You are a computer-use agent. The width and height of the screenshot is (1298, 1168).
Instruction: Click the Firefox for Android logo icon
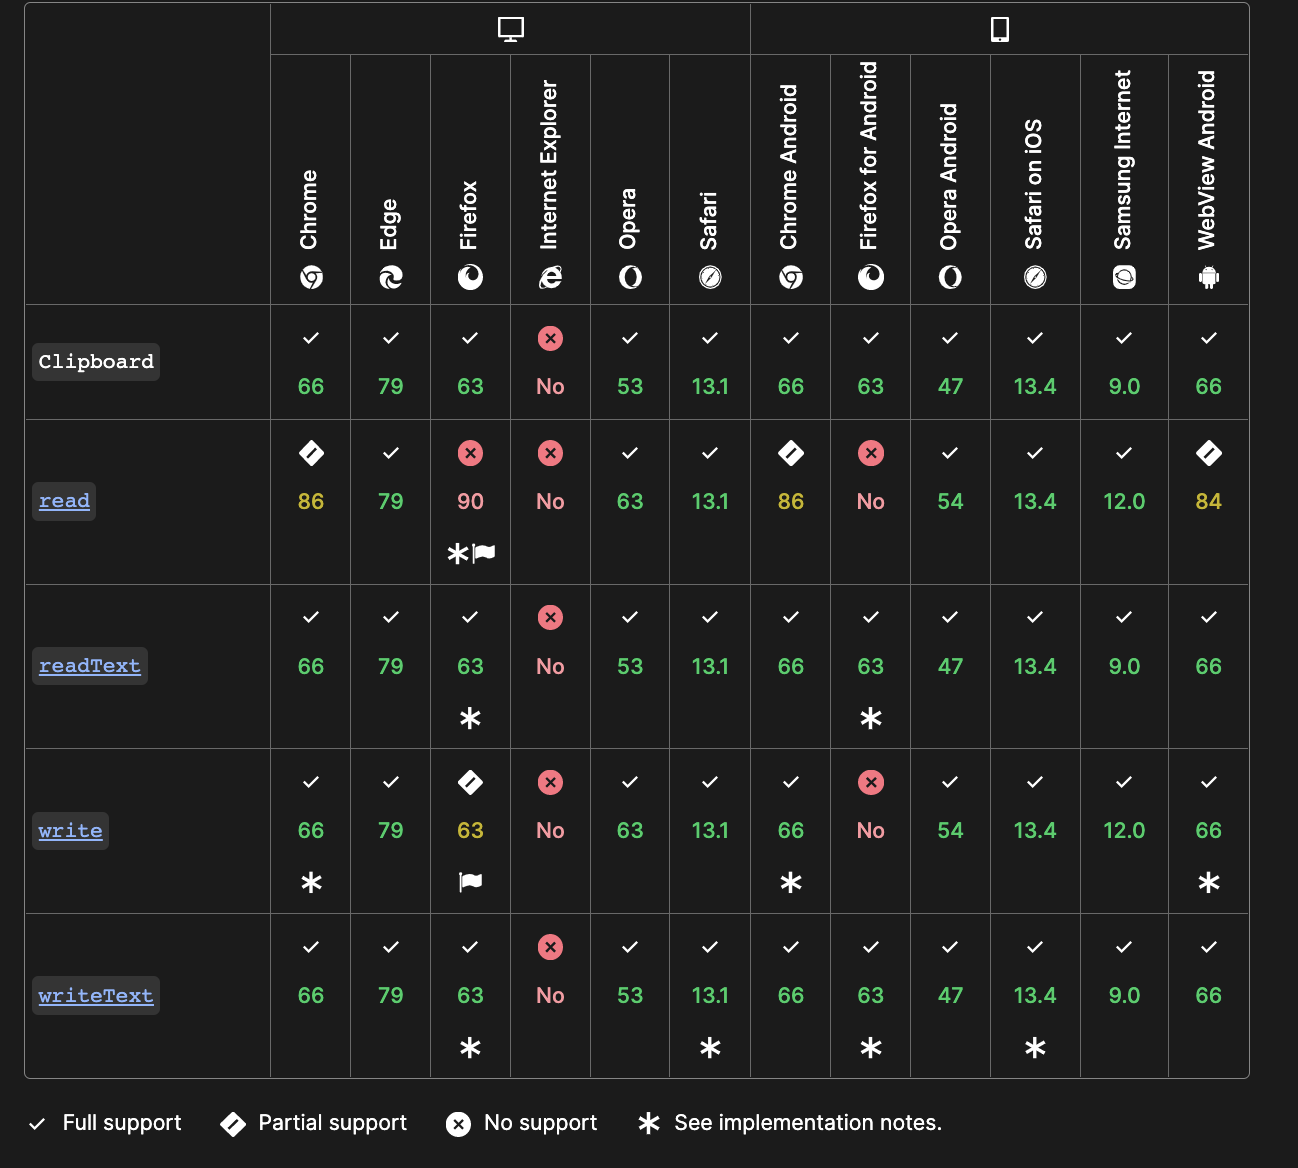[870, 277]
